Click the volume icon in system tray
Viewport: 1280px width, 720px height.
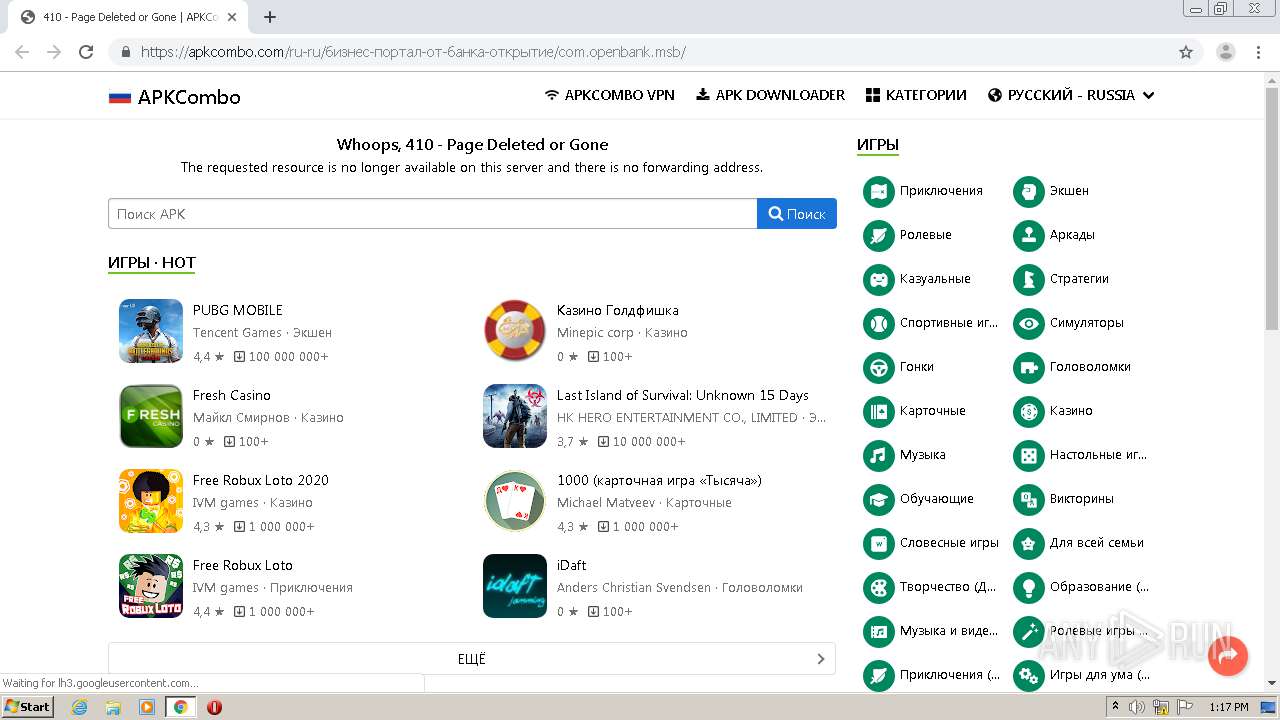pyautogui.click(x=1137, y=707)
